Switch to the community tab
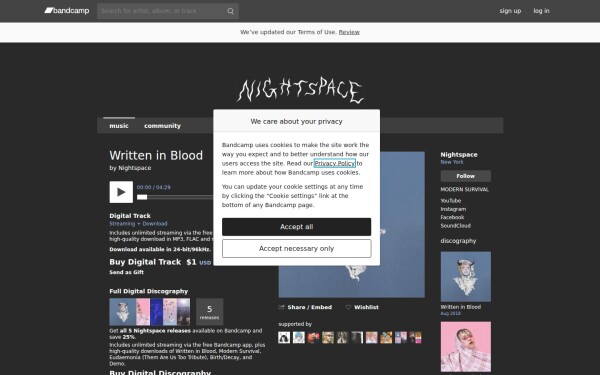The width and height of the screenshot is (600, 375). tap(162, 126)
